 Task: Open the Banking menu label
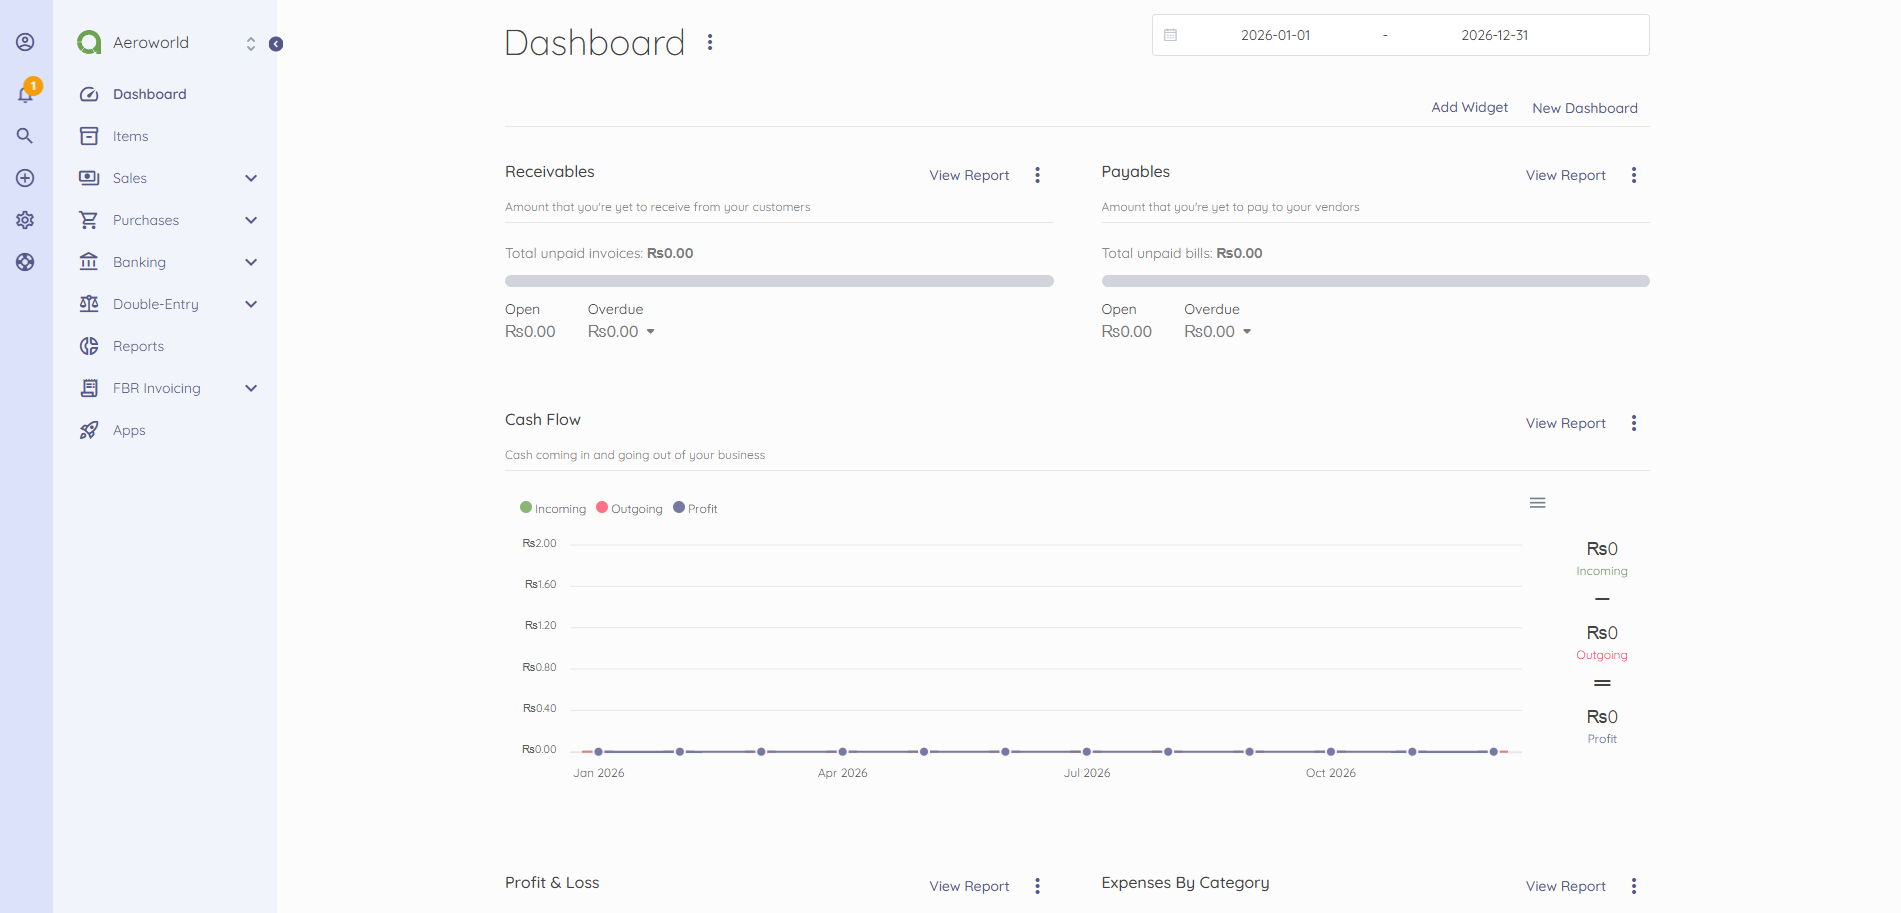pyautogui.click(x=139, y=262)
